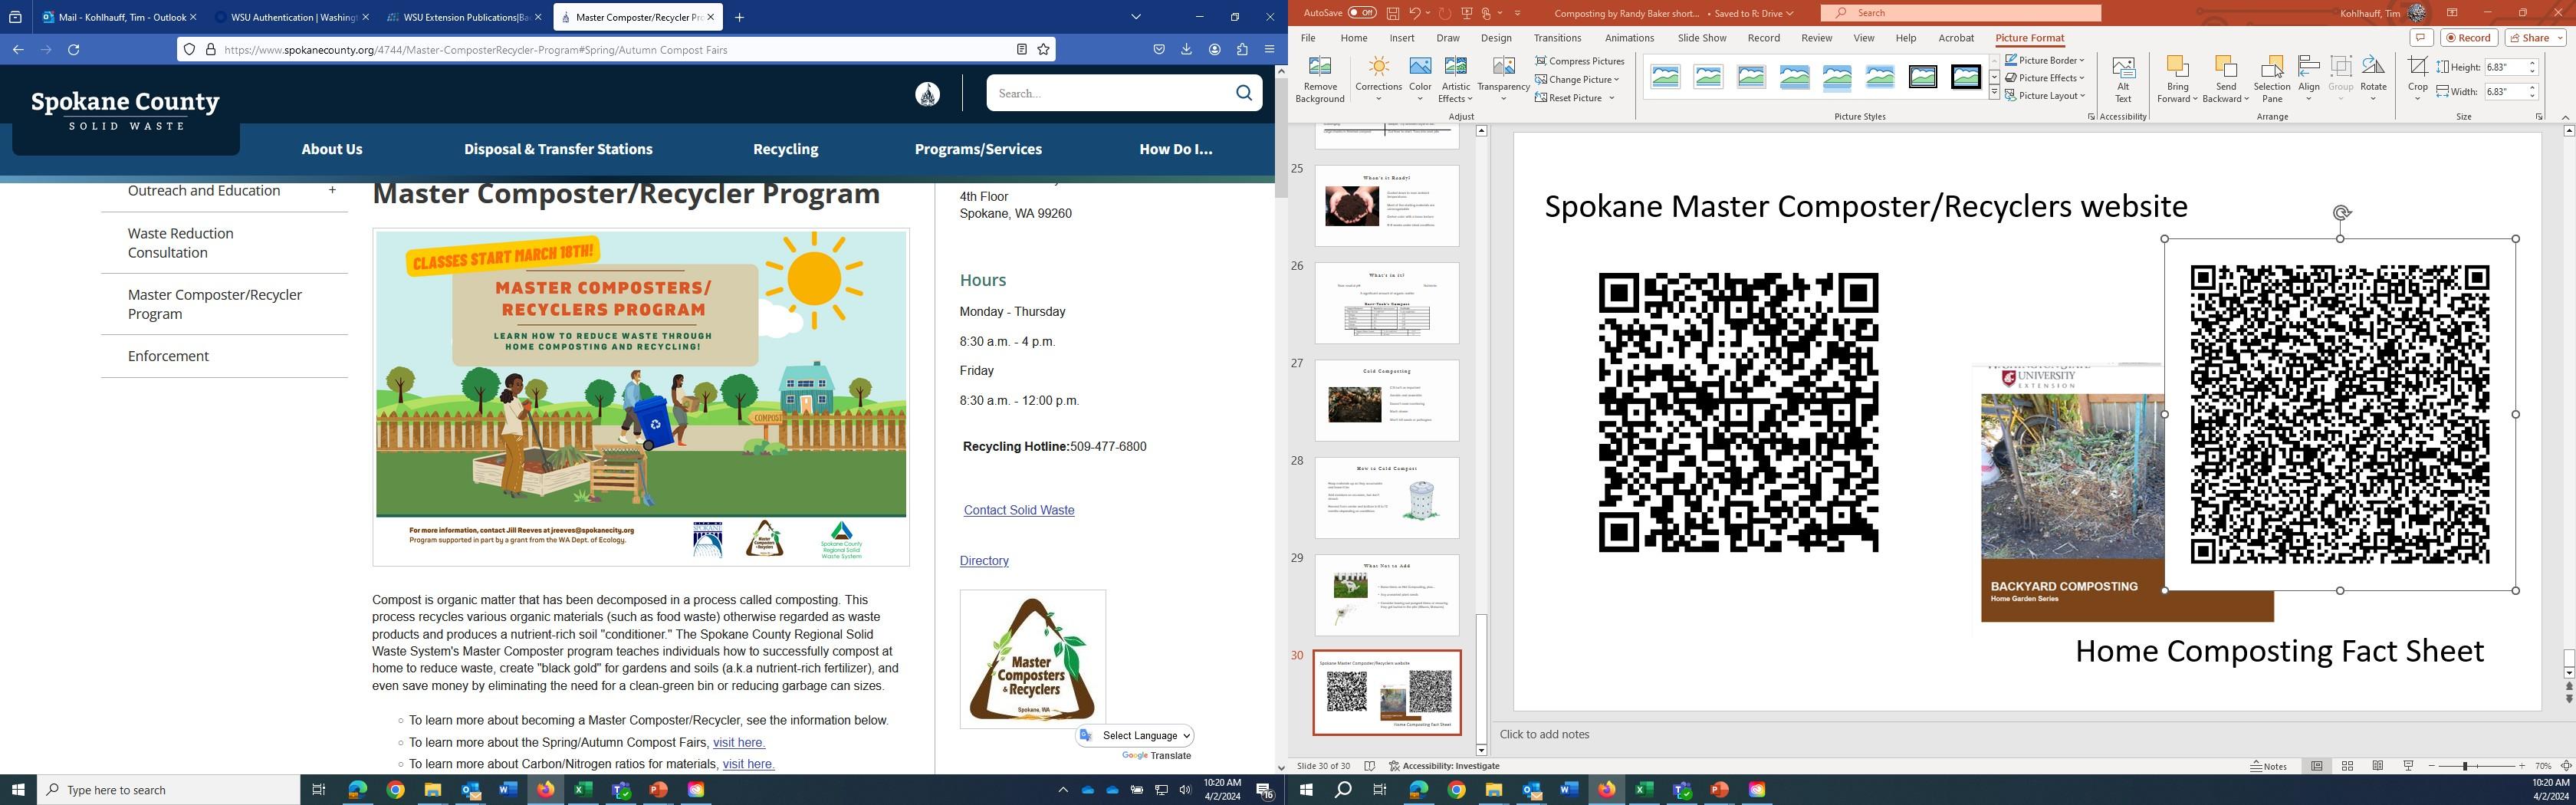Open the Picture Border dropdown
The image size is (2576, 805).
(2043, 60)
